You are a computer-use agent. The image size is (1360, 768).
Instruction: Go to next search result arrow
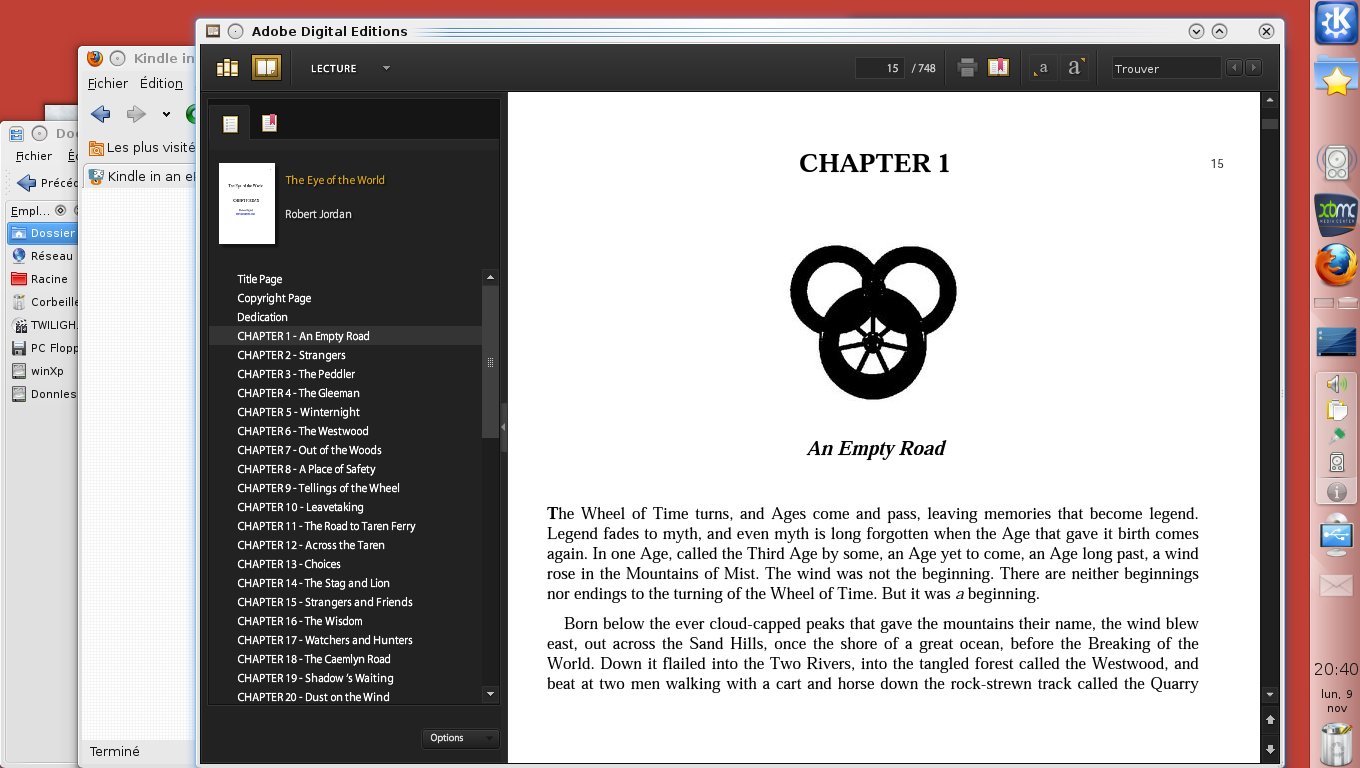tap(1253, 68)
